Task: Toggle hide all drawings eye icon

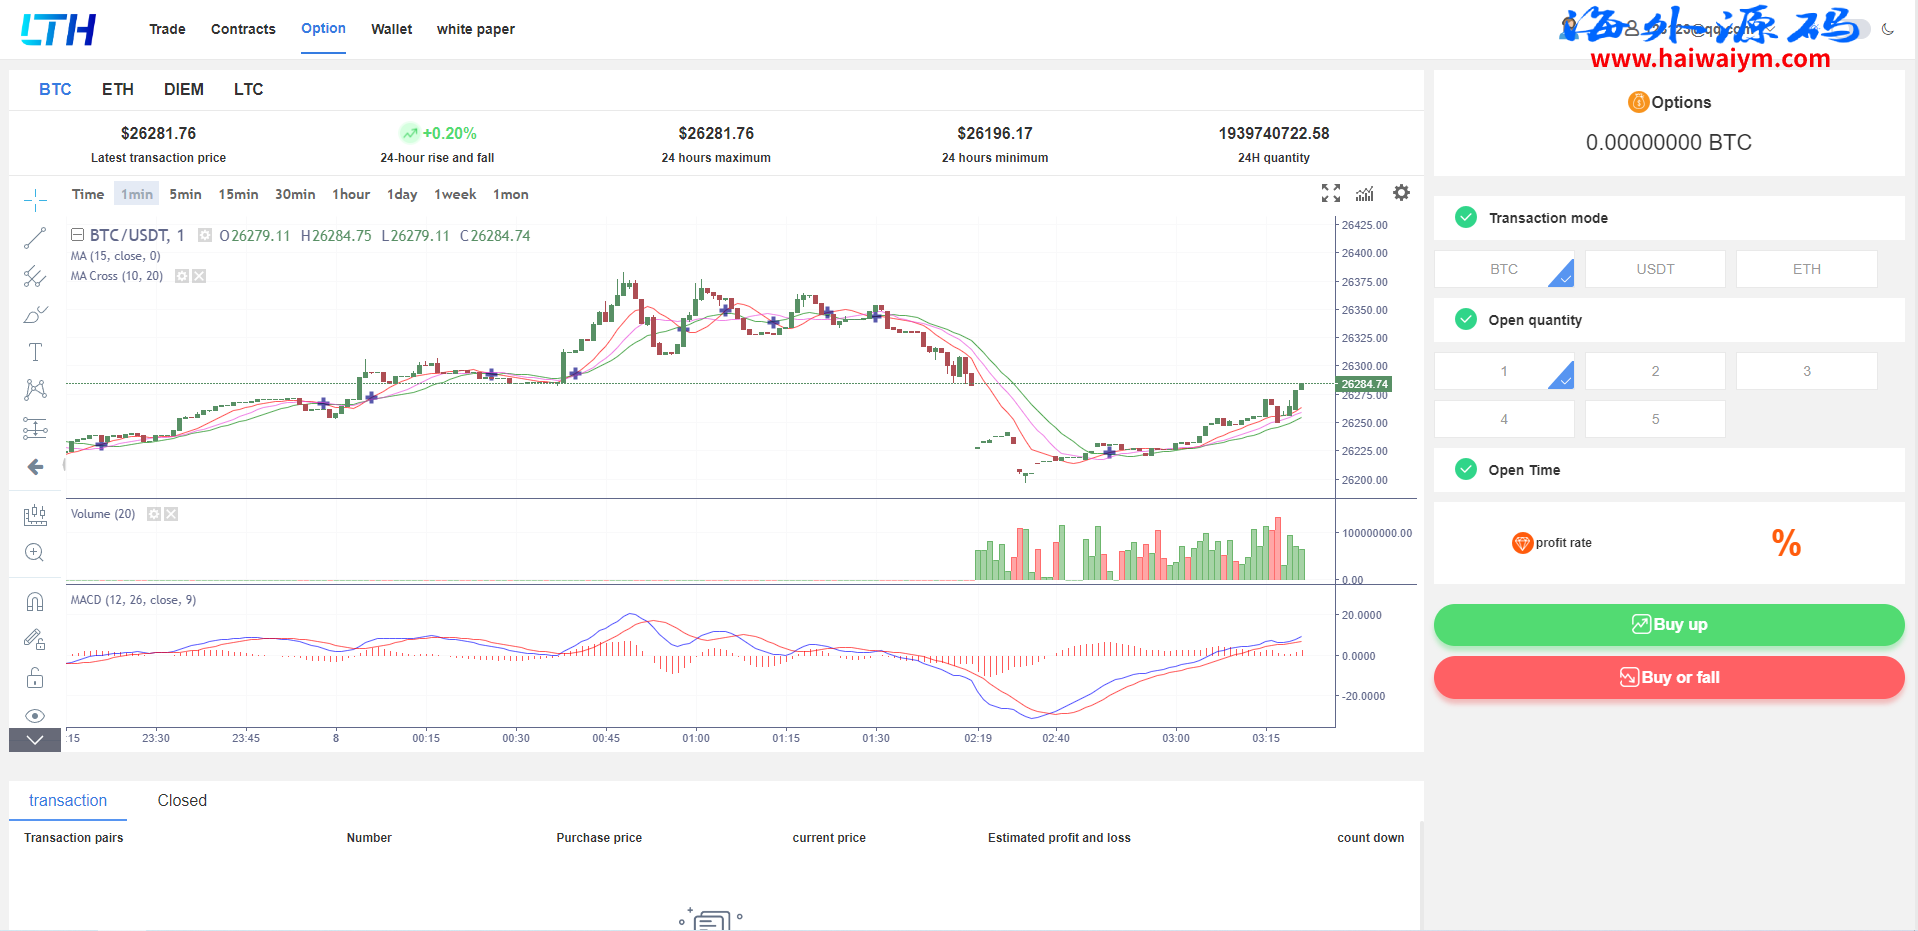Action: click(x=35, y=716)
